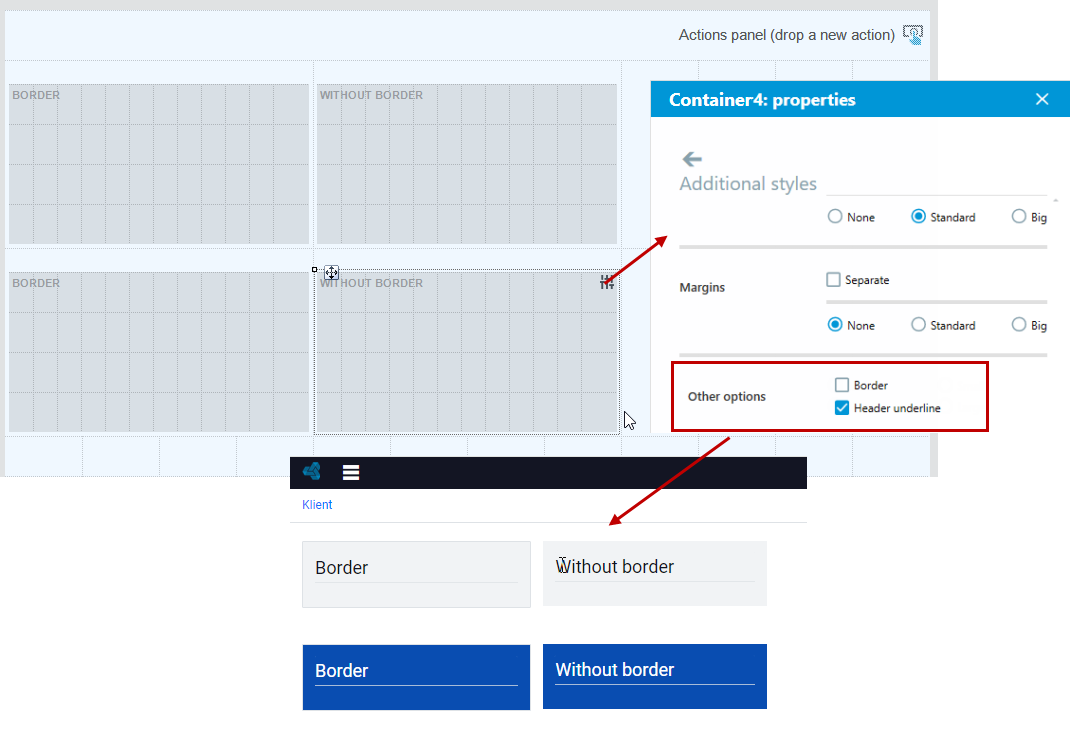Viewport: 1086px width, 729px height.
Task: Click the already selected Standard radio option
Action: (x=918, y=217)
